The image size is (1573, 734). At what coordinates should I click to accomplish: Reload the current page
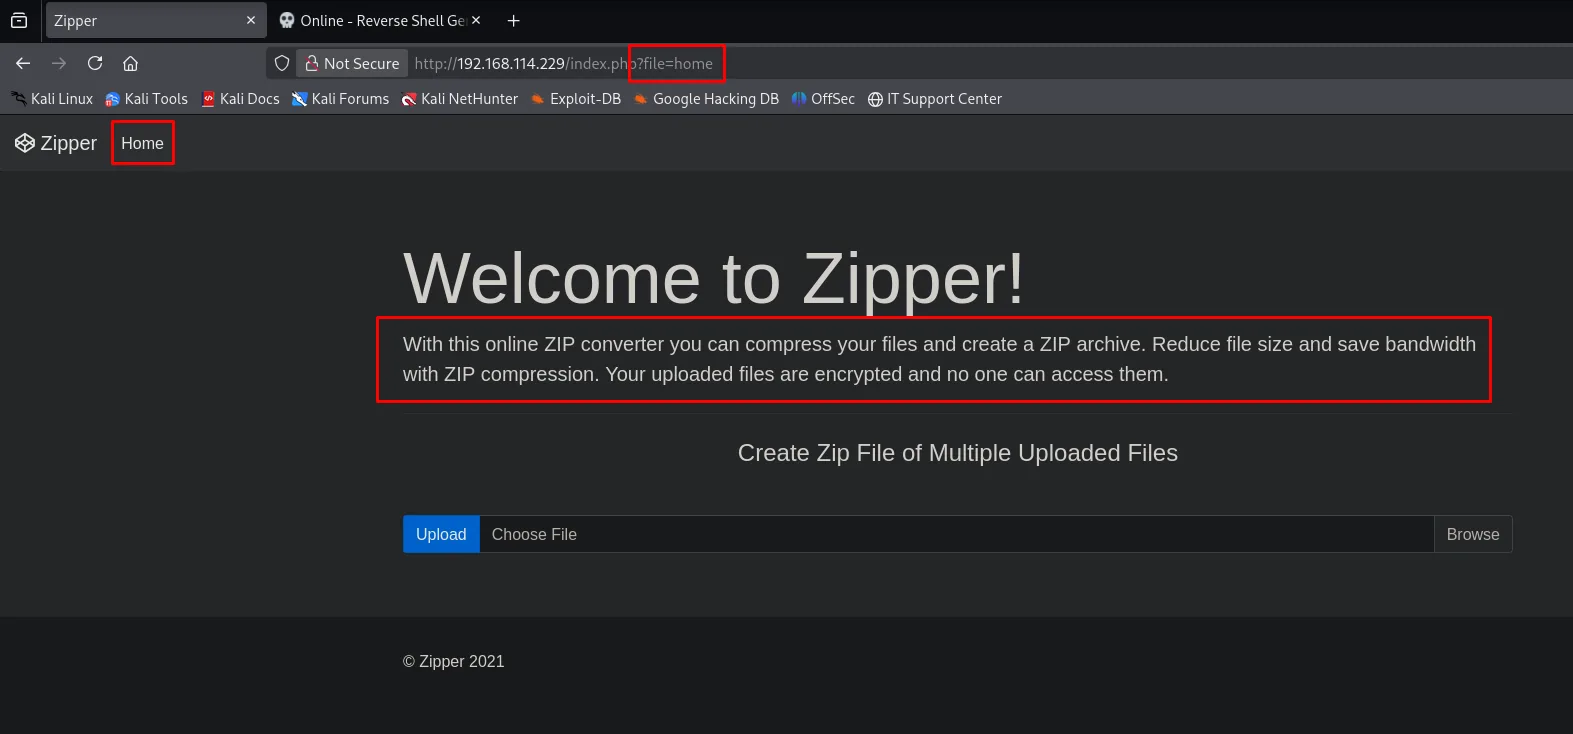95,63
